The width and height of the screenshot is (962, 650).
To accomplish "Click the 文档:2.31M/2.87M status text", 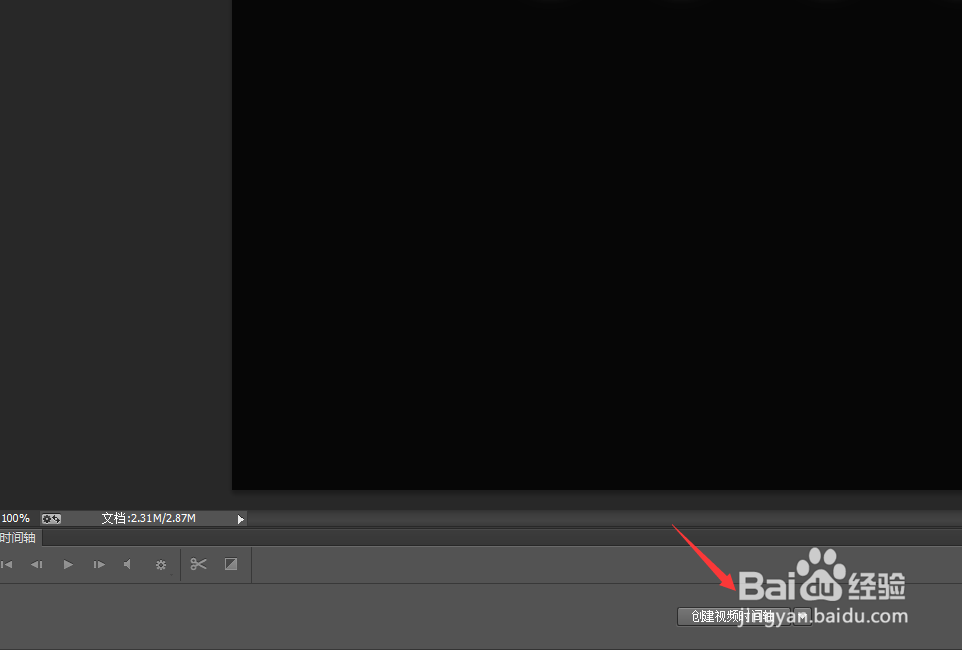I will click(x=148, y=519).
